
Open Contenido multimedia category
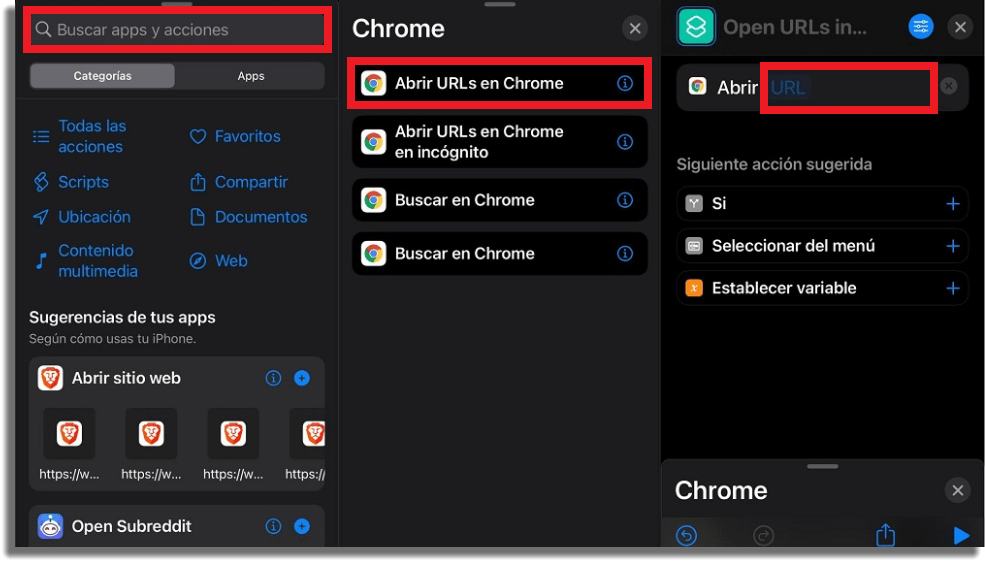[85, 261]
